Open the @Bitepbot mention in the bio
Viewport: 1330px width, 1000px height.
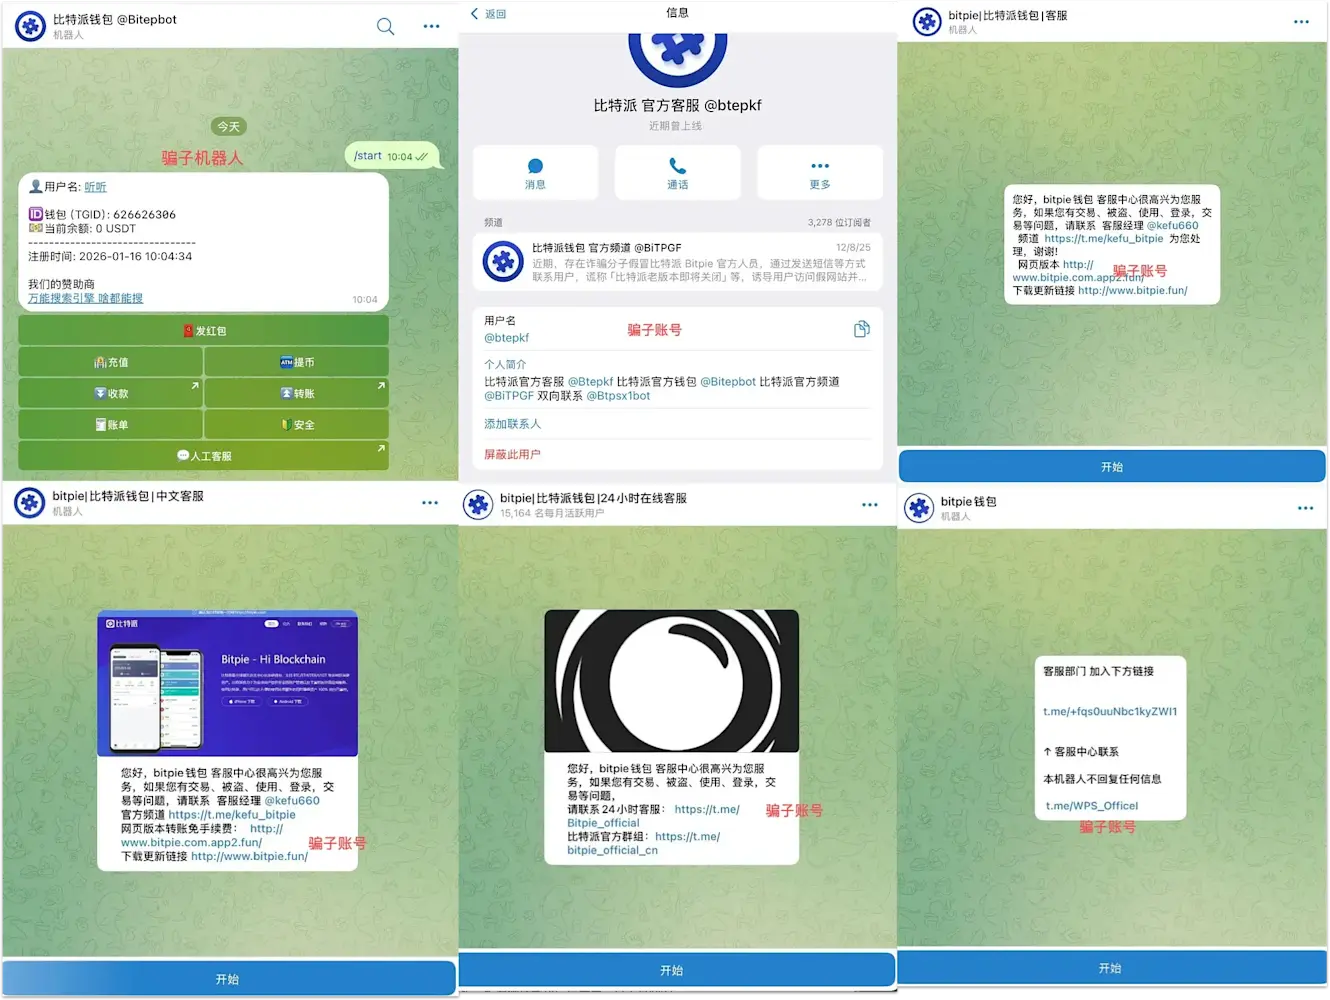(x=728, y=382)
